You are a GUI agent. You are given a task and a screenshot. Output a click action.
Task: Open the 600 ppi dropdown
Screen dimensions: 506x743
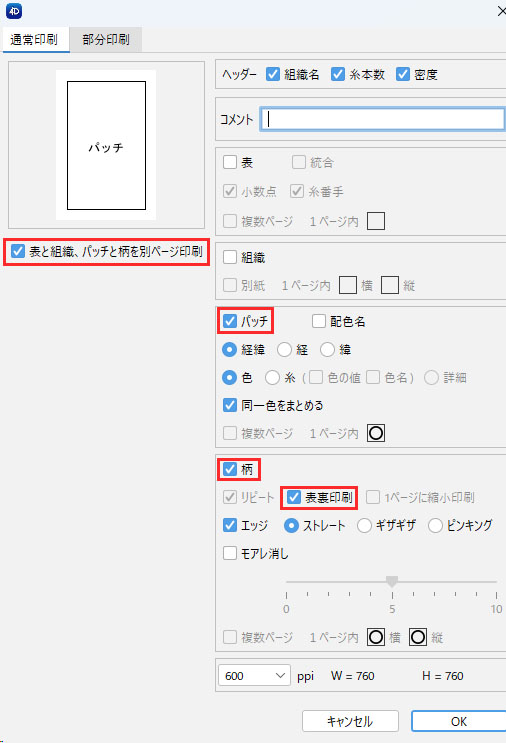coord(254,675)
